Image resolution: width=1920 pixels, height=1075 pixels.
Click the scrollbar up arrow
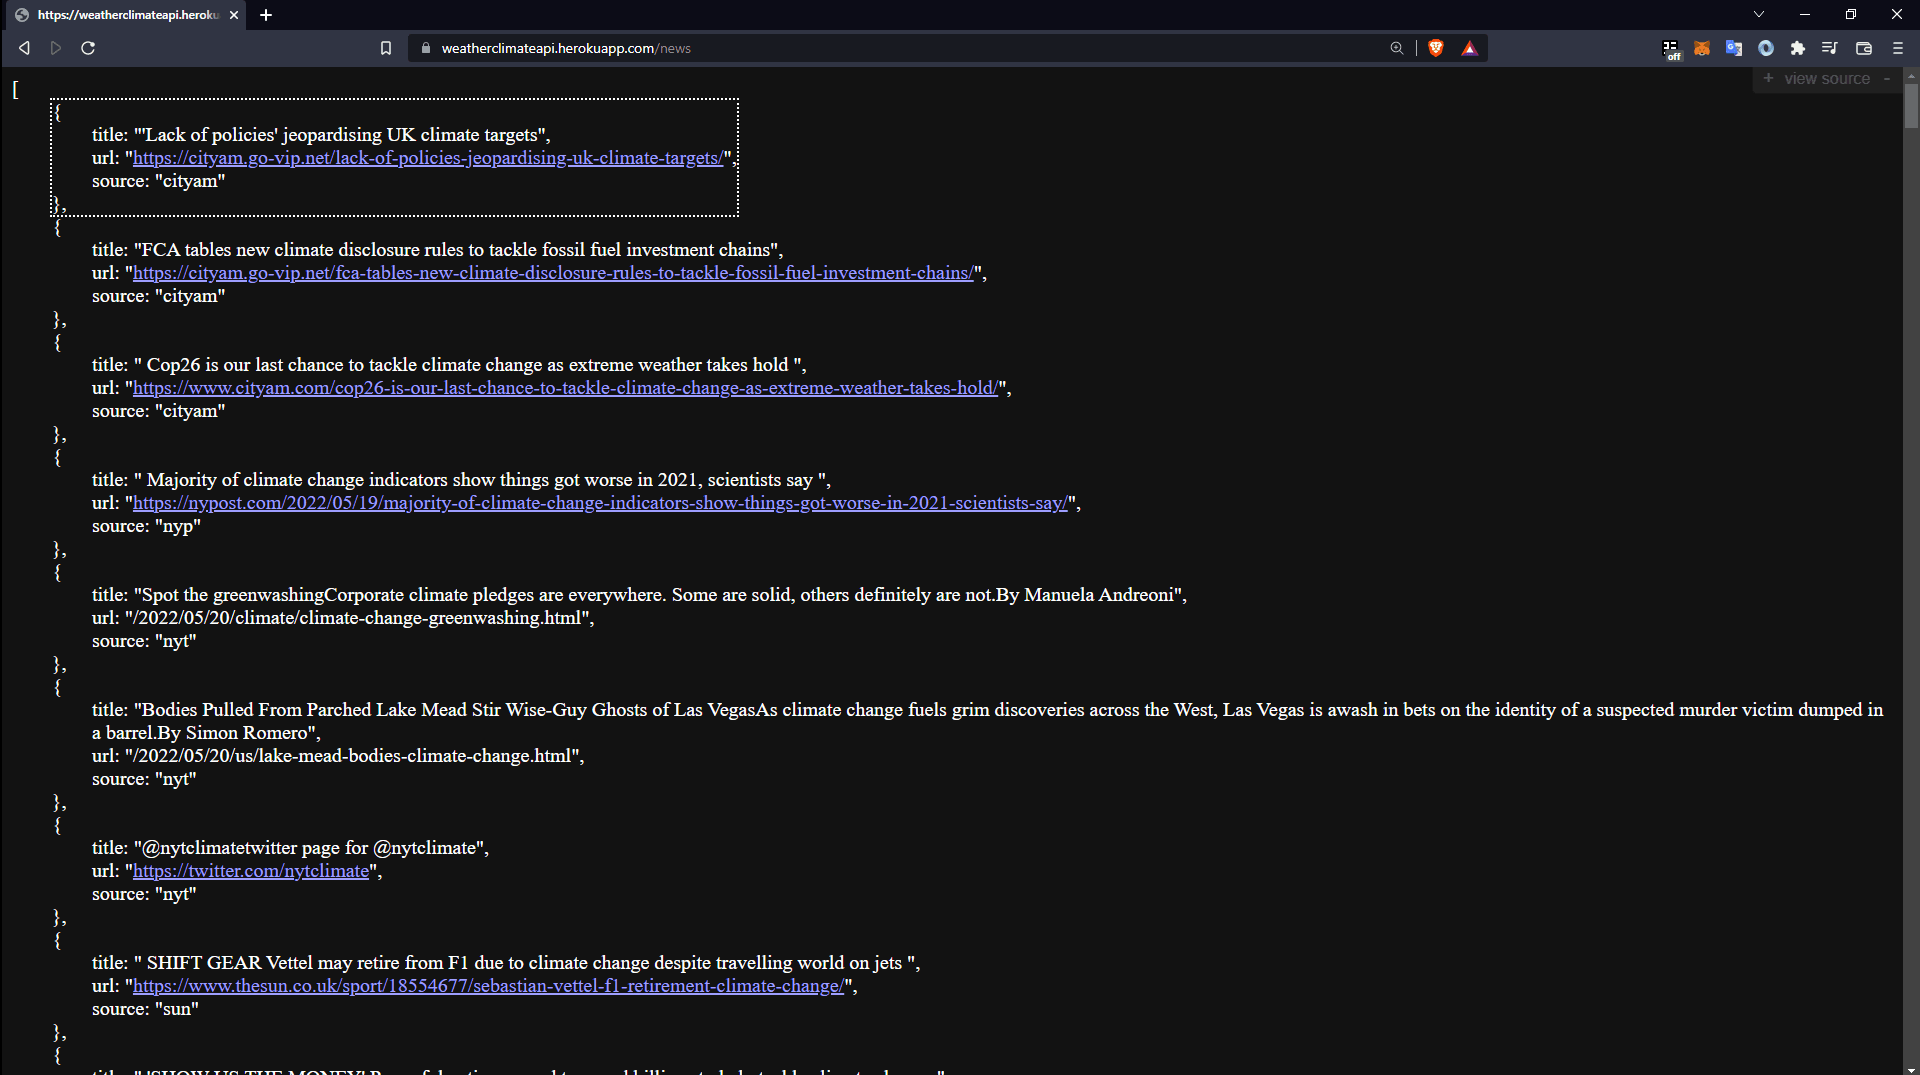[1911, 75]
